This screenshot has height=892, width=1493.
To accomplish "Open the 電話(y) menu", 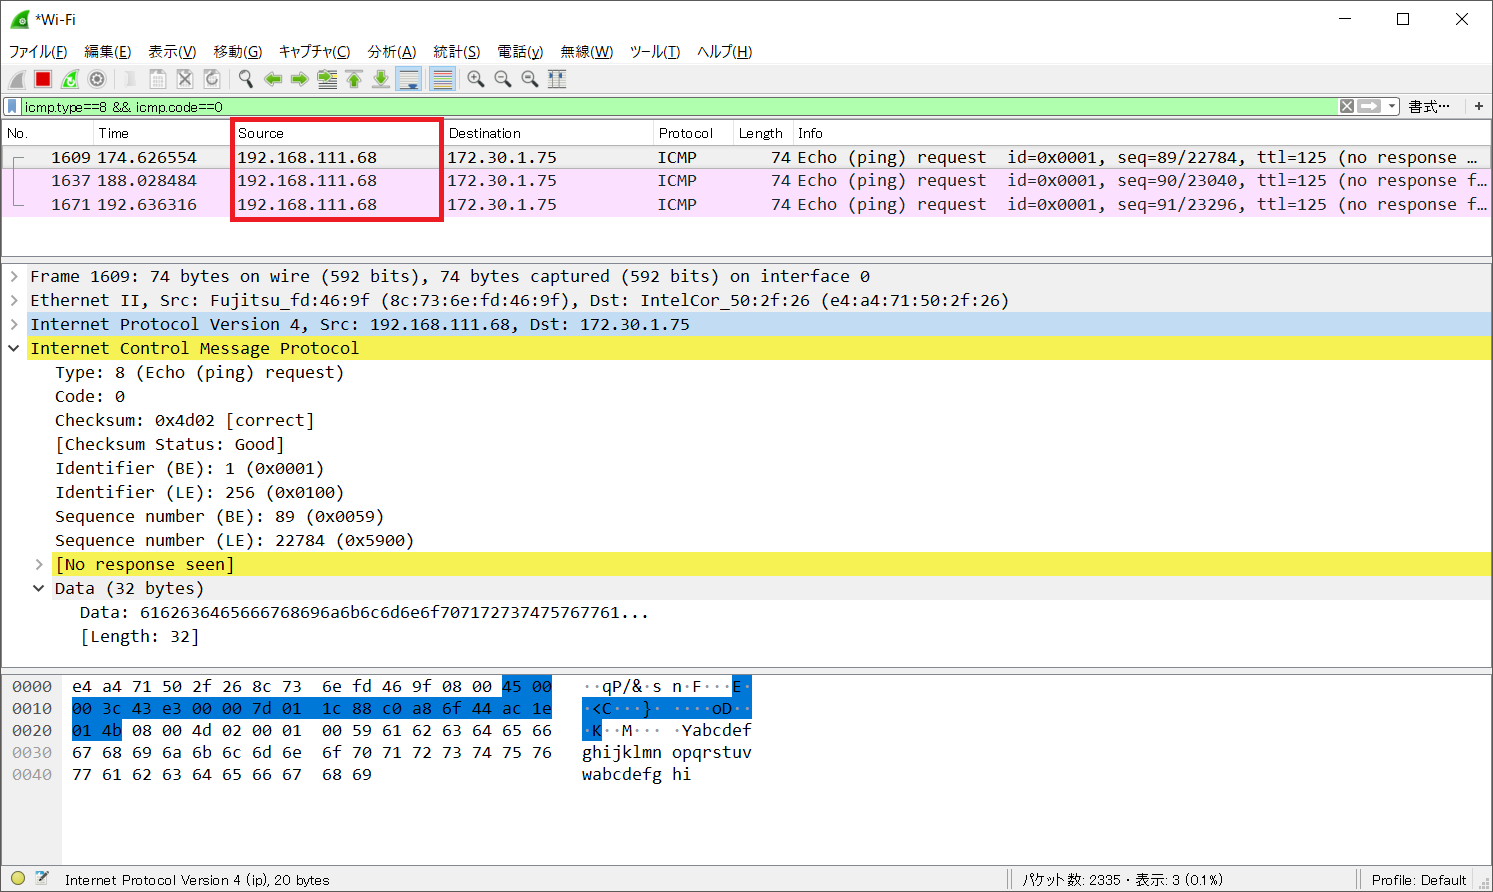I will (520, 52).
